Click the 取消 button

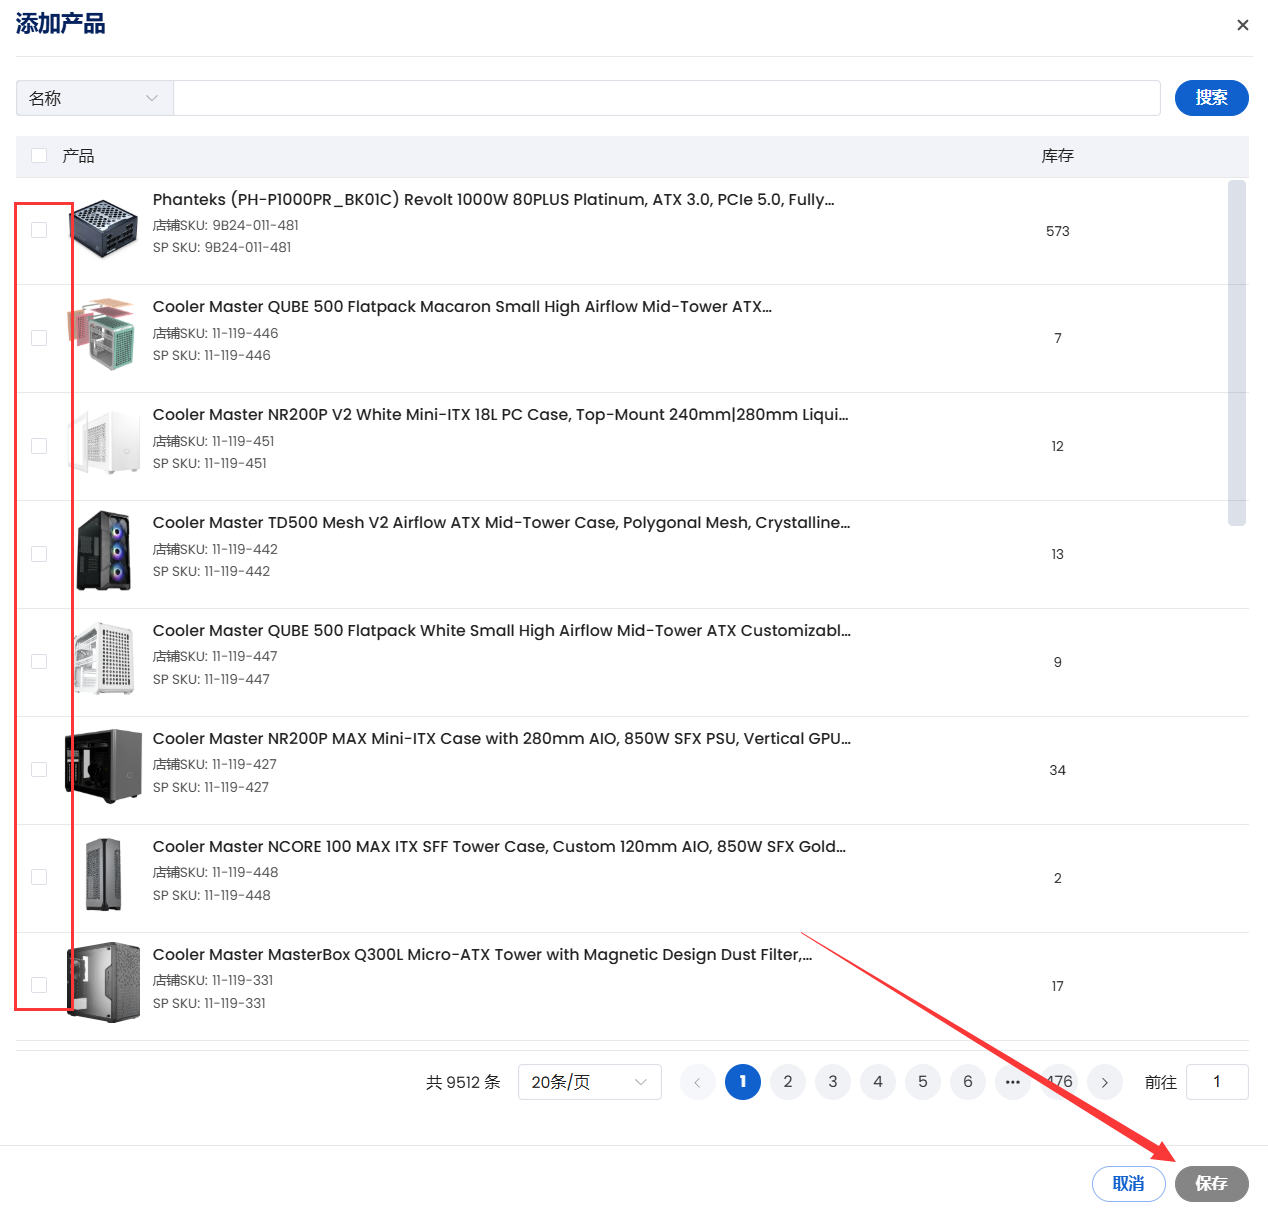click(x=1129, y=1184)
